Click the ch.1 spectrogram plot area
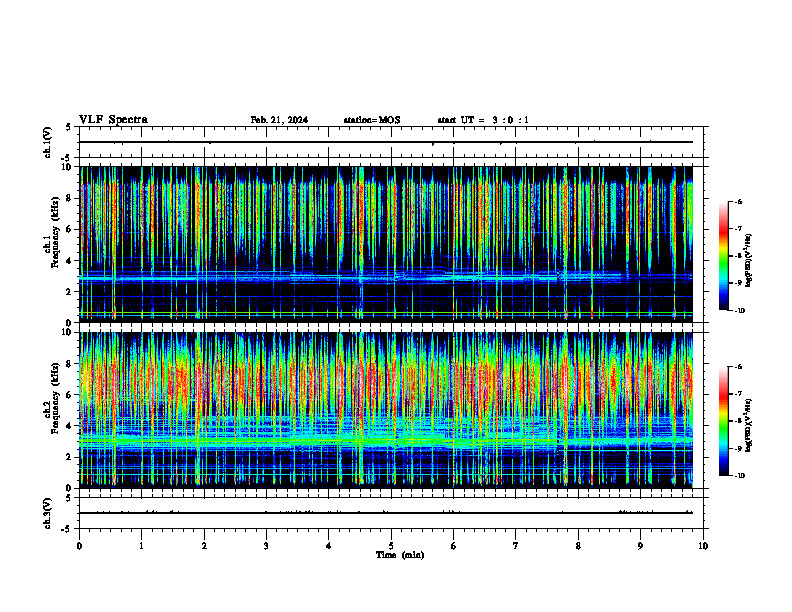 click(386, 244)
